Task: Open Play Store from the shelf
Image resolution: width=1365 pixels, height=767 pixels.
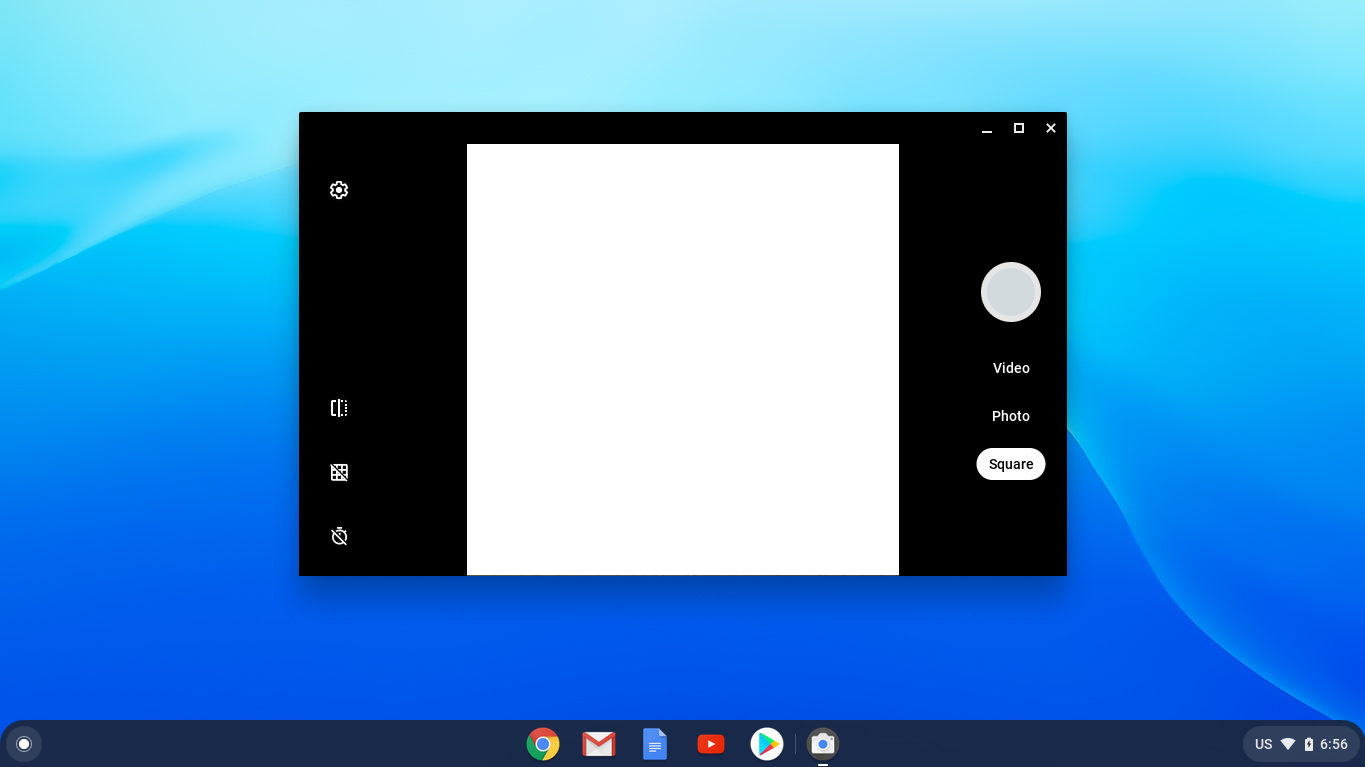Action: point(767,744)
